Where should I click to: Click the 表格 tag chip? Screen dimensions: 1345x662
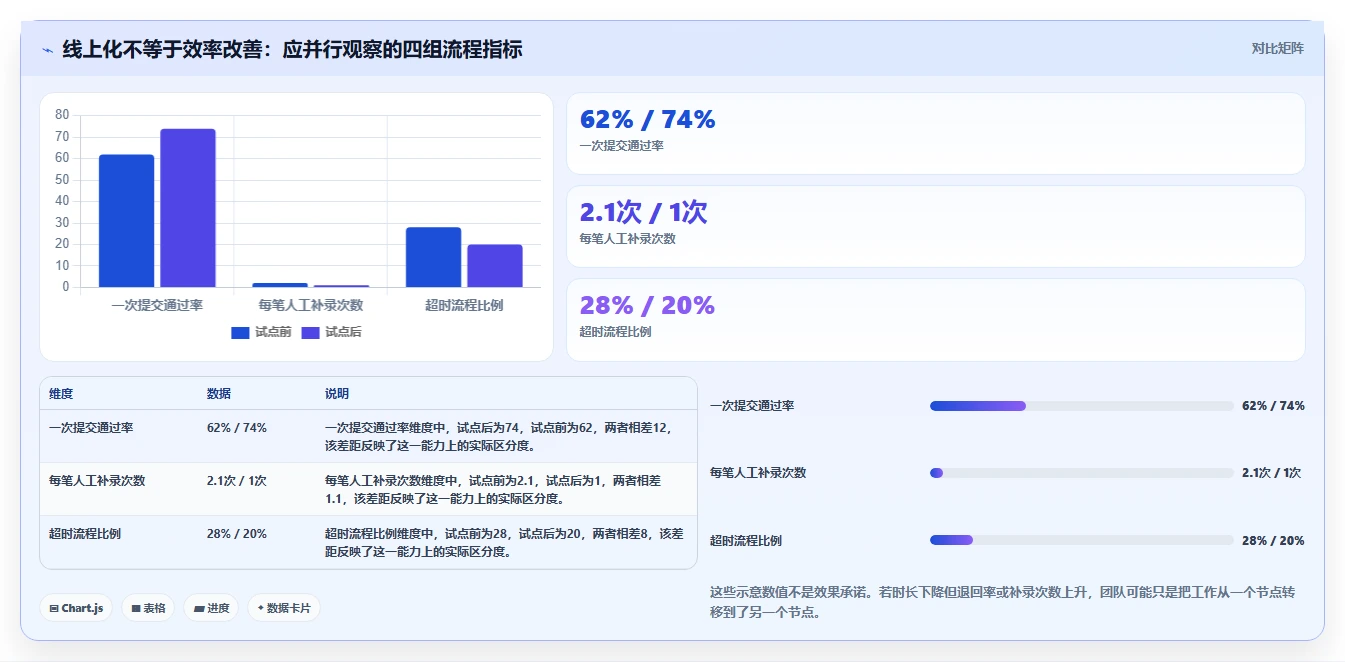point(148,608)
